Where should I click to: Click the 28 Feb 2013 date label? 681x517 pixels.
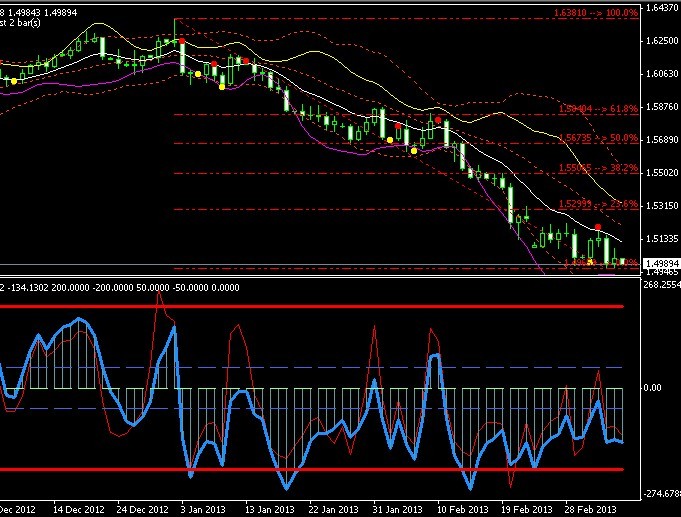[590, 509]
